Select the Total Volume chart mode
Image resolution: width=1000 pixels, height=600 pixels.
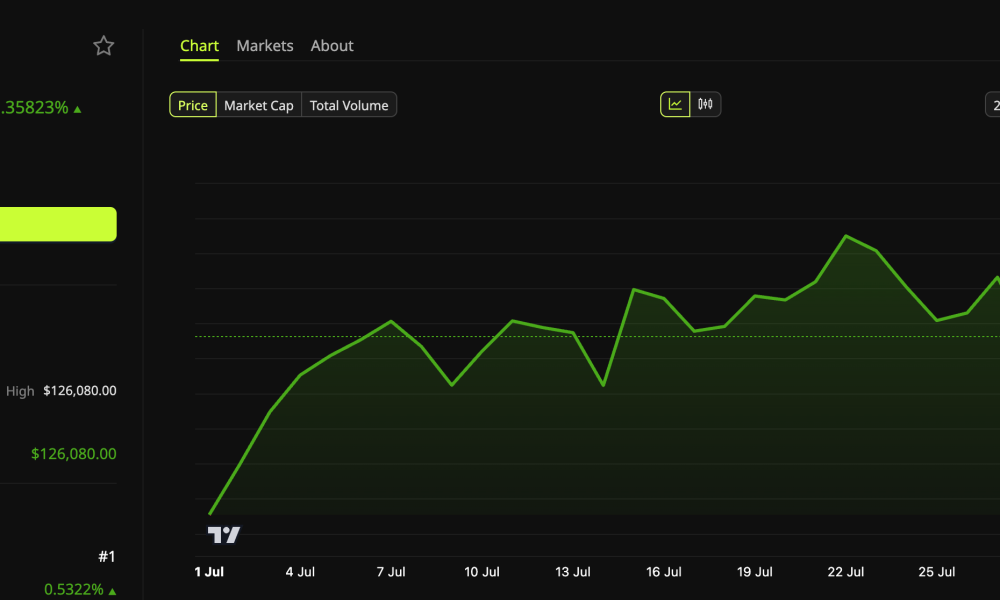349,105
